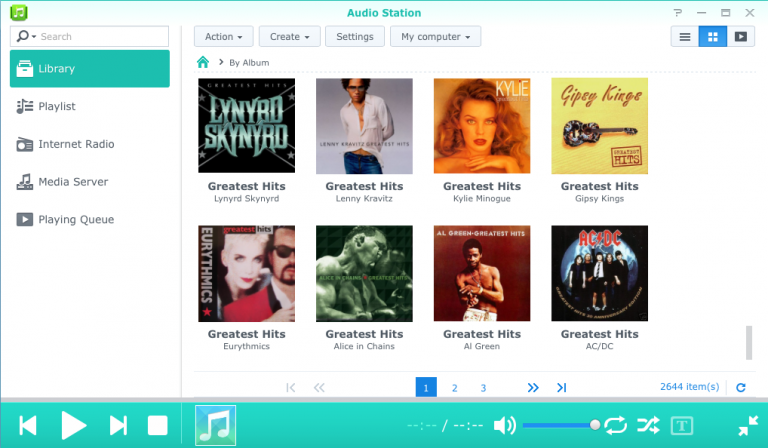Switch to now playing video view

coord(741,37)
